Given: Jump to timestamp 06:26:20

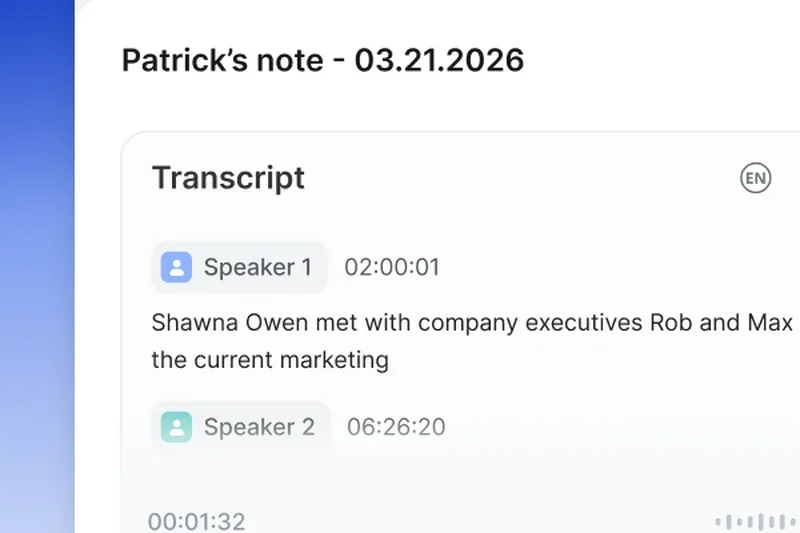Looking at the screenshot, I should coord(396,427).
